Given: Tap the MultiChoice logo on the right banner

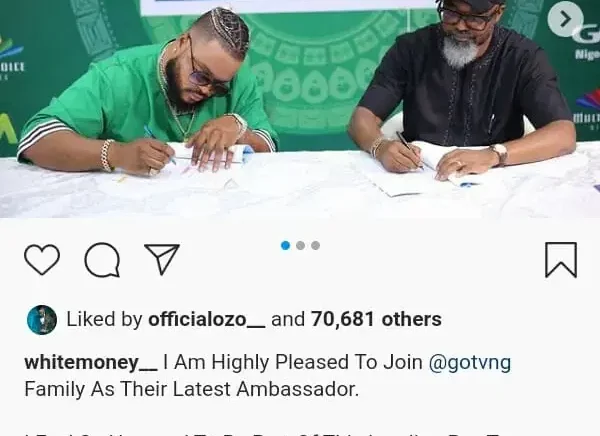Looking at the screenshot, I should [x=588, y=109].
